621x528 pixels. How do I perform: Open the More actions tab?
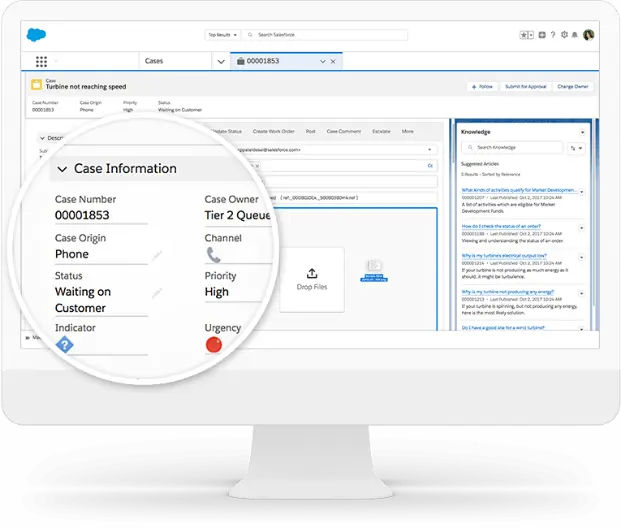(408, 131)
